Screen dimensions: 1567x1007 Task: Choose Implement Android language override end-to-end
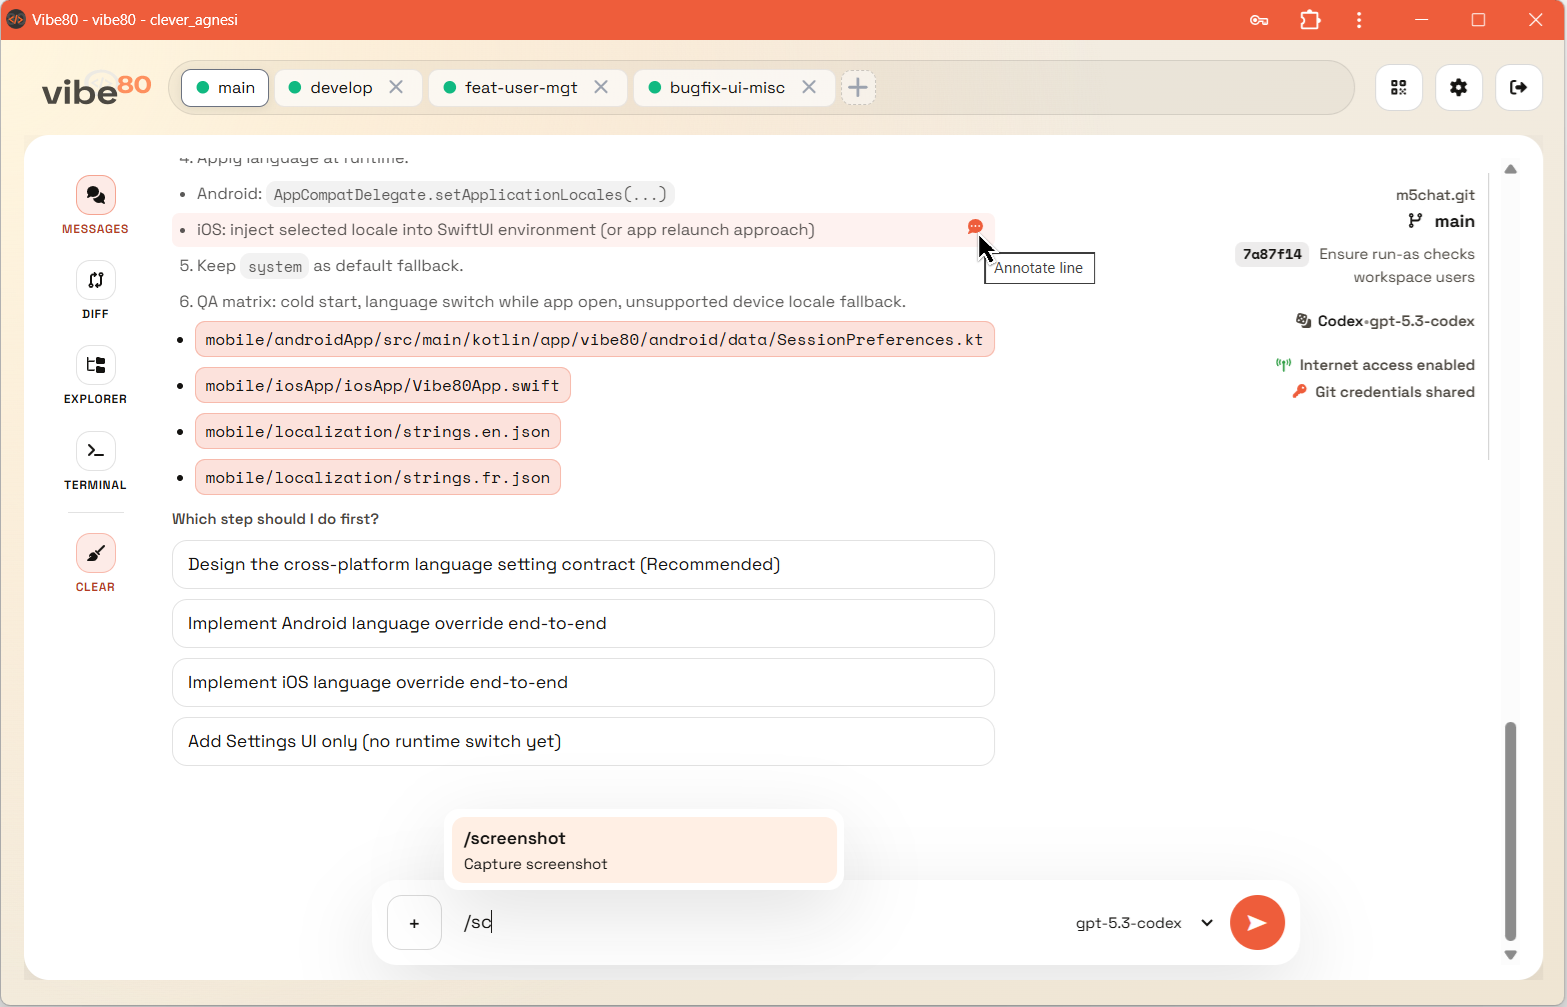[x=583, y=624]
